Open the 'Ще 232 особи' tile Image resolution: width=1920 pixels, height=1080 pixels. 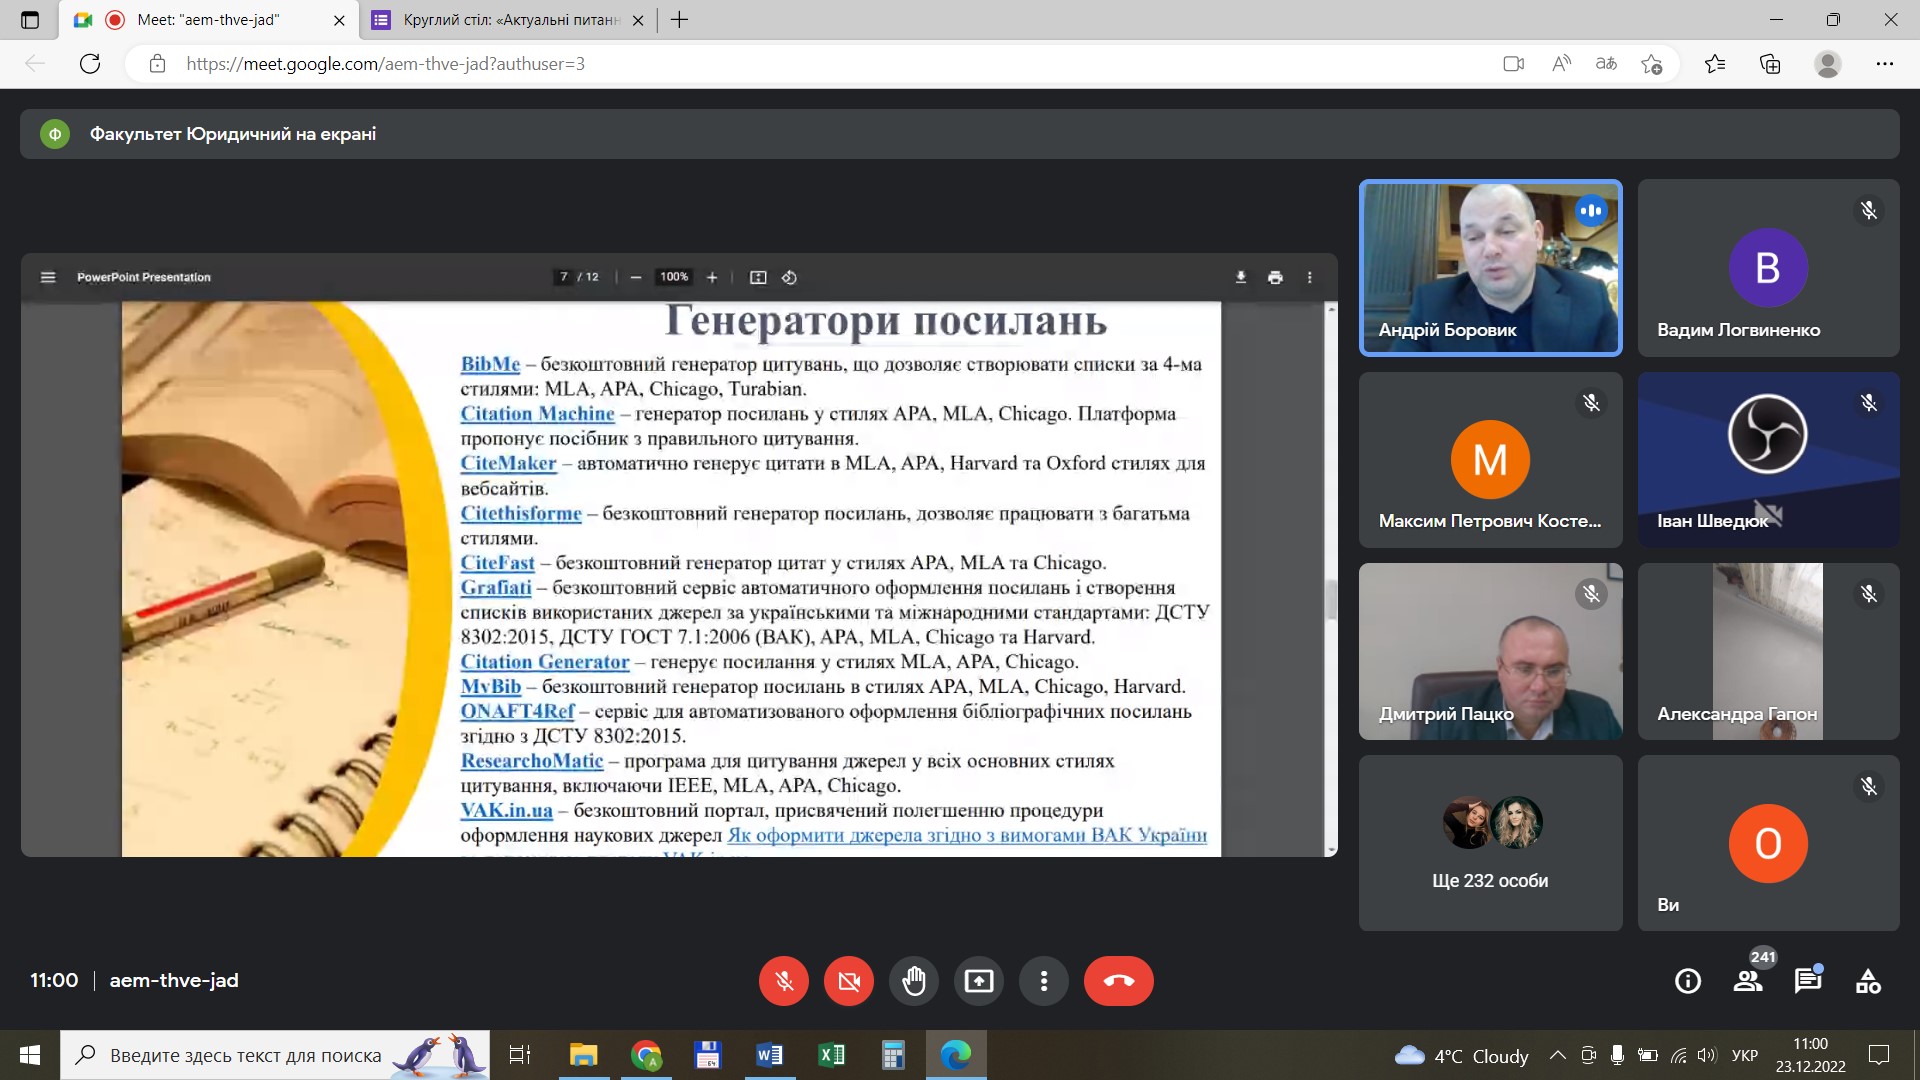[x=1490, y=843]
